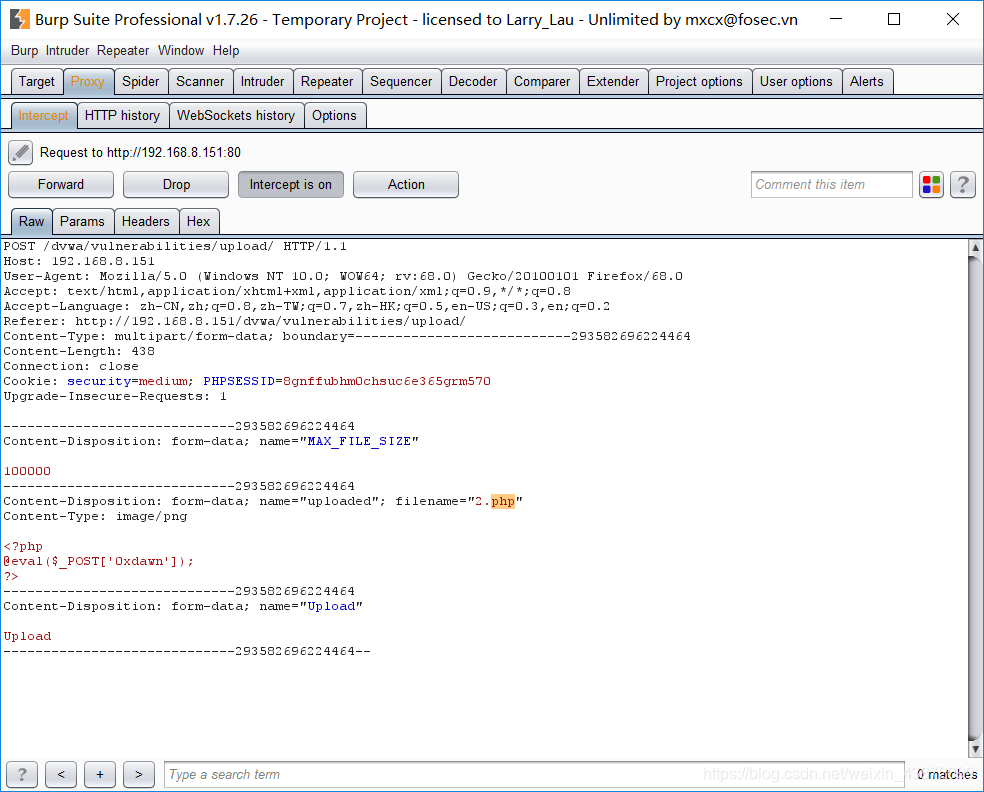Click the Upload value in red text
The image size is (984, 792).
pos(28,636)
